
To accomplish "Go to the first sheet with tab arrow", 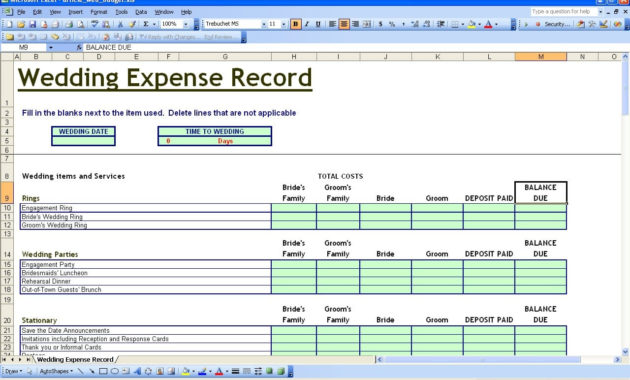I will click(4, 360).
